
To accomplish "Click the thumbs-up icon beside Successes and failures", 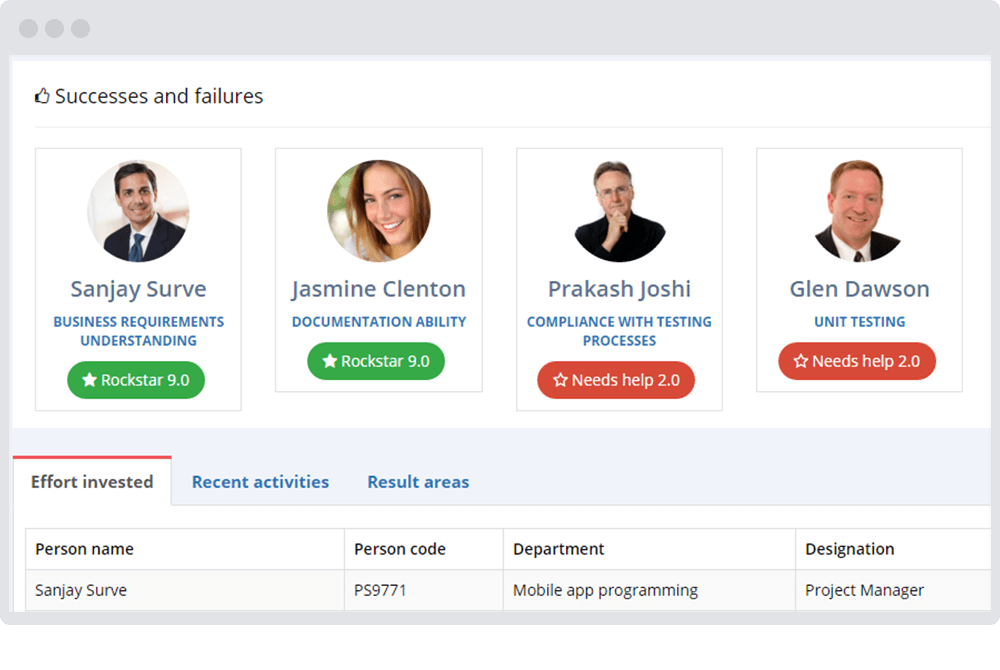I will tap(42, 96).
